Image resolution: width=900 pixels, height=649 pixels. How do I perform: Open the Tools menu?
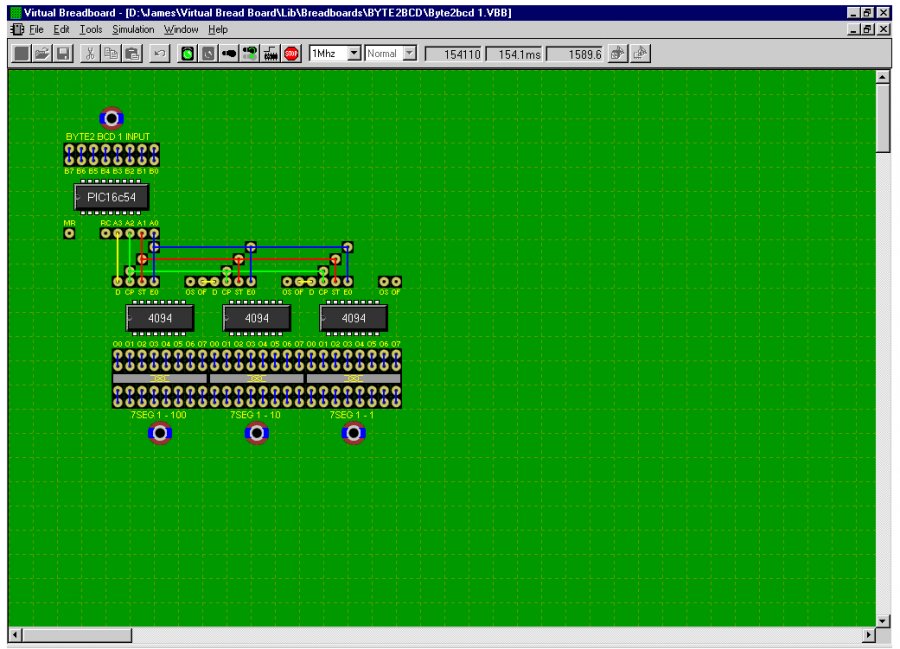click(91, 29)
